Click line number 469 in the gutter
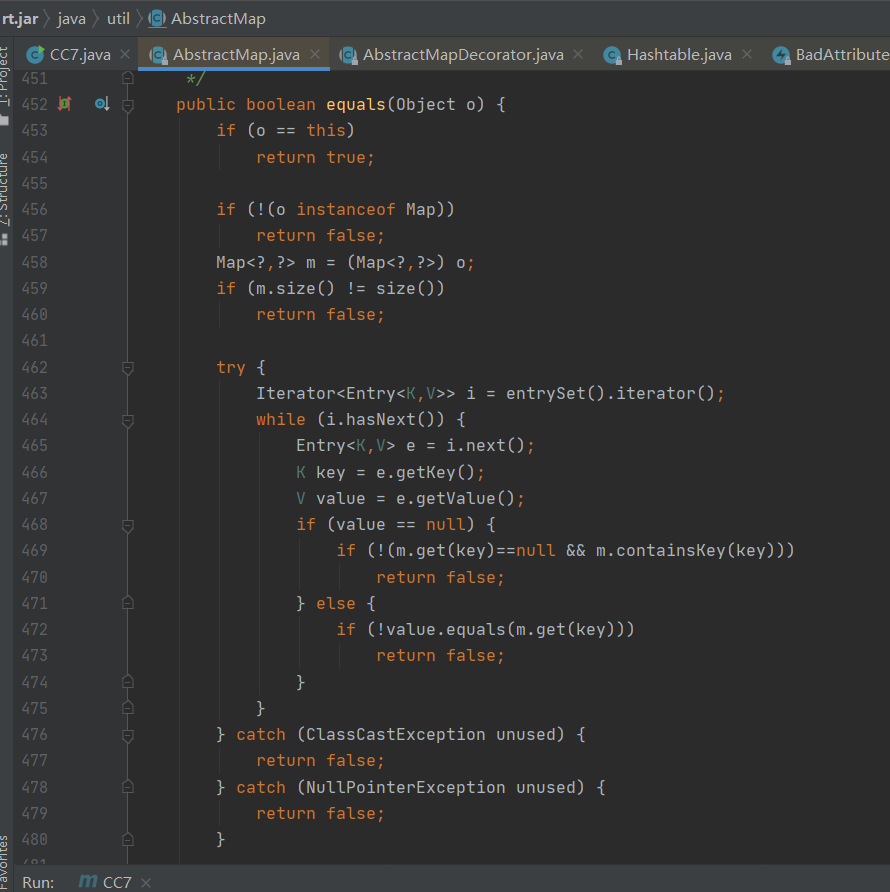 pos(35,551)
